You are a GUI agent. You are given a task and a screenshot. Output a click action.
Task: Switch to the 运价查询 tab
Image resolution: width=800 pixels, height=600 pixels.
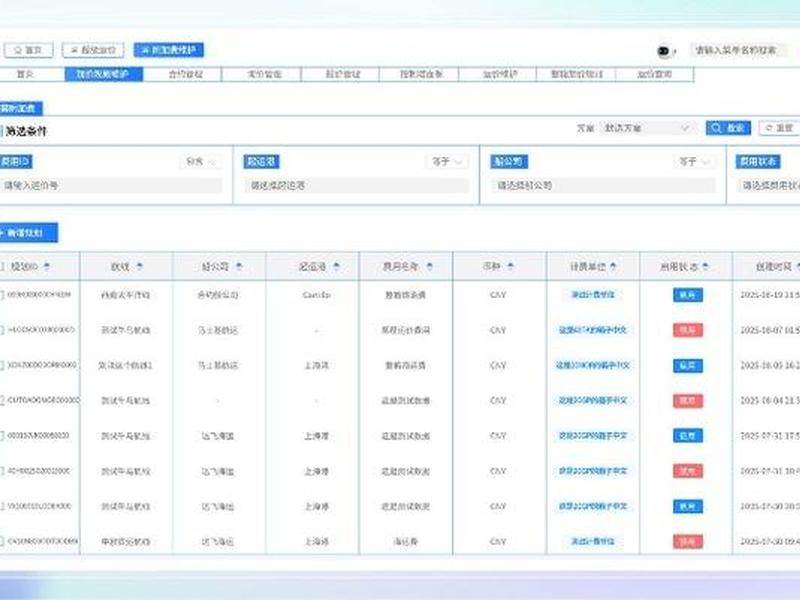(655, 74)
